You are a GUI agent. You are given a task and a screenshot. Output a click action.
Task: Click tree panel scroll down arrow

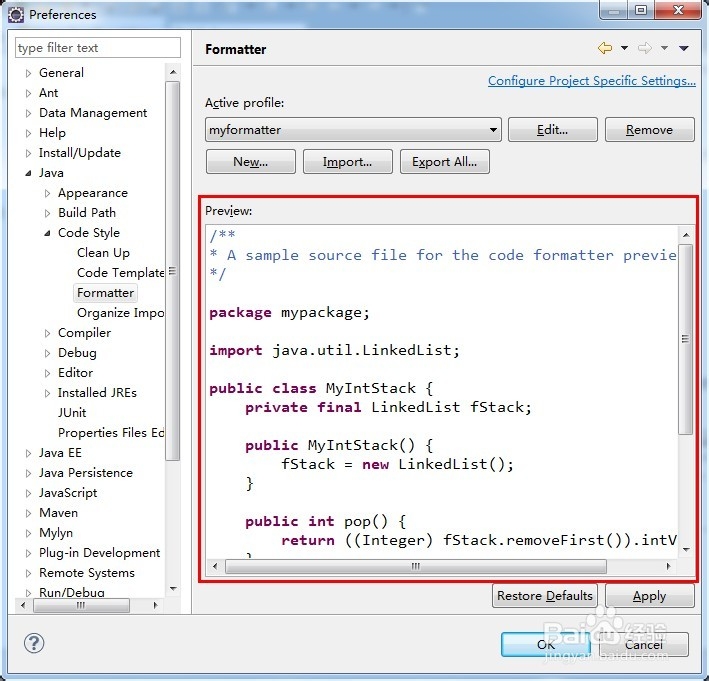click(x=173, y=588)
